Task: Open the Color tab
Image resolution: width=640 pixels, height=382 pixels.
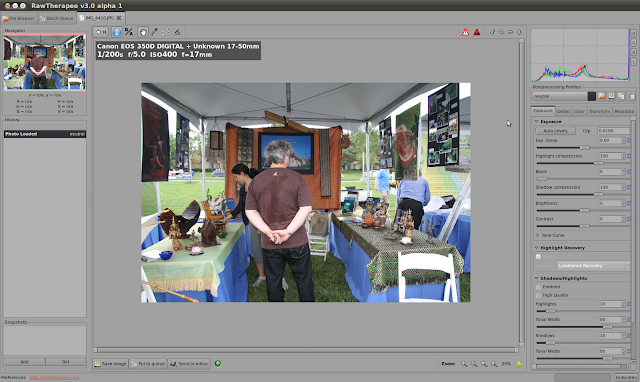Action: pos(579,111)
